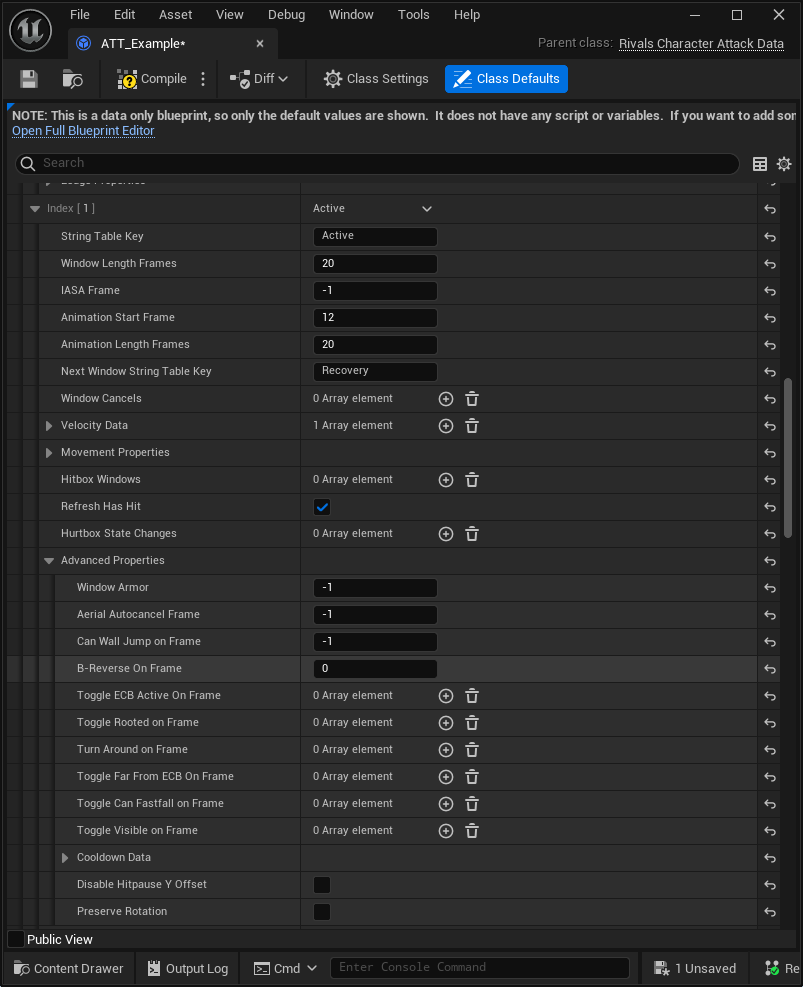Enable Disable Hitpause Y Offset checkbox

click(322, 884)
